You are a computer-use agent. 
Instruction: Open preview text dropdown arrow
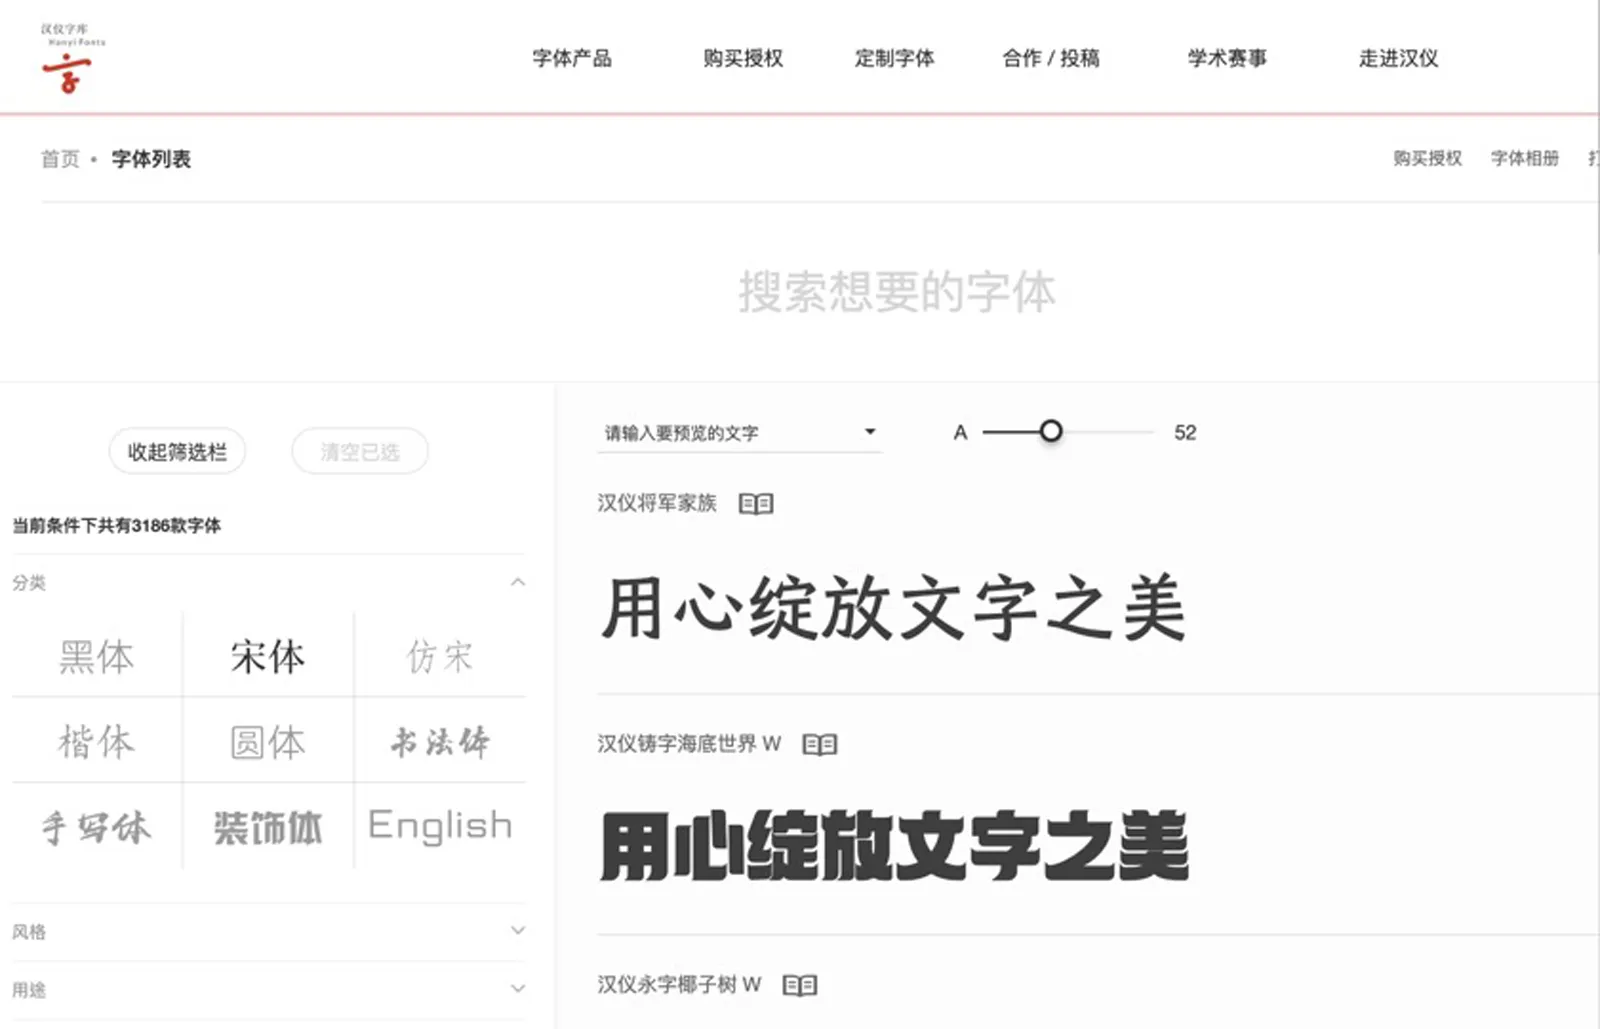[x=870, y=432]
